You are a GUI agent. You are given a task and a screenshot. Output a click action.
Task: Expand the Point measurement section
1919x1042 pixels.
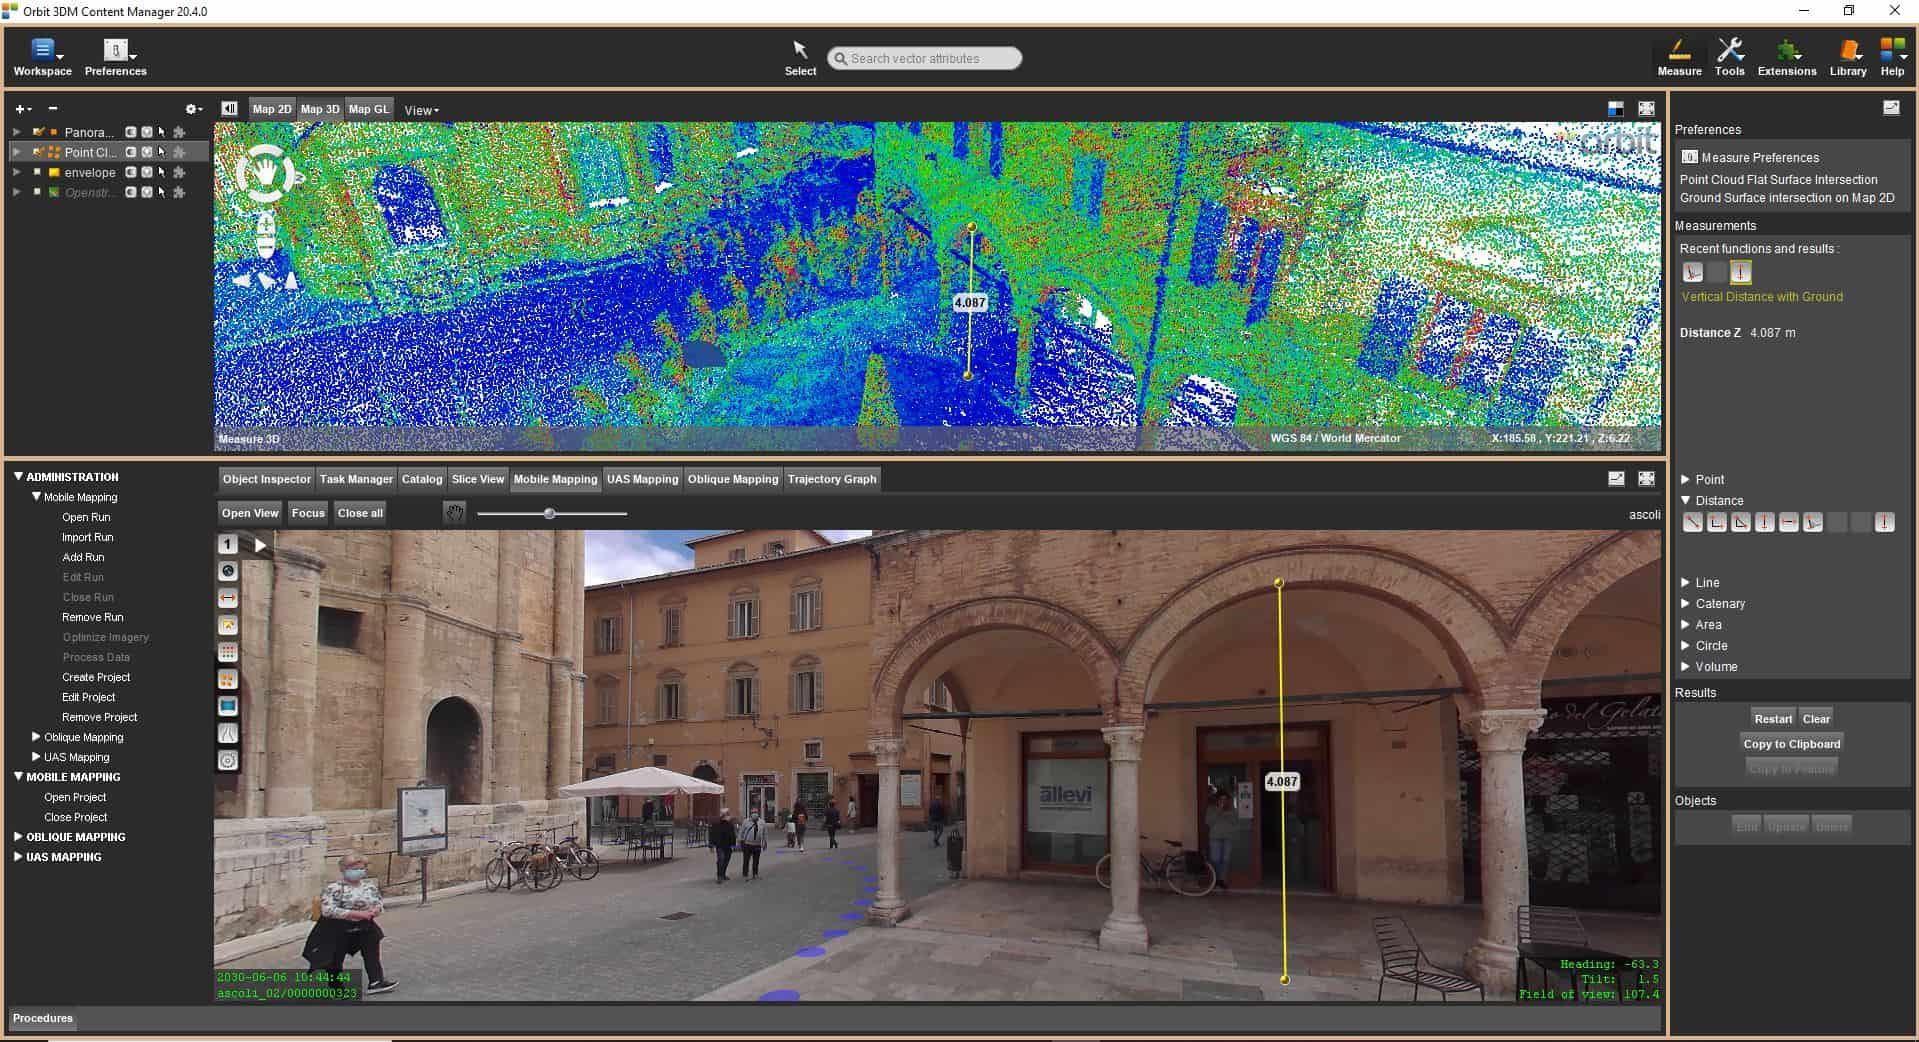tap(1686, 480)
